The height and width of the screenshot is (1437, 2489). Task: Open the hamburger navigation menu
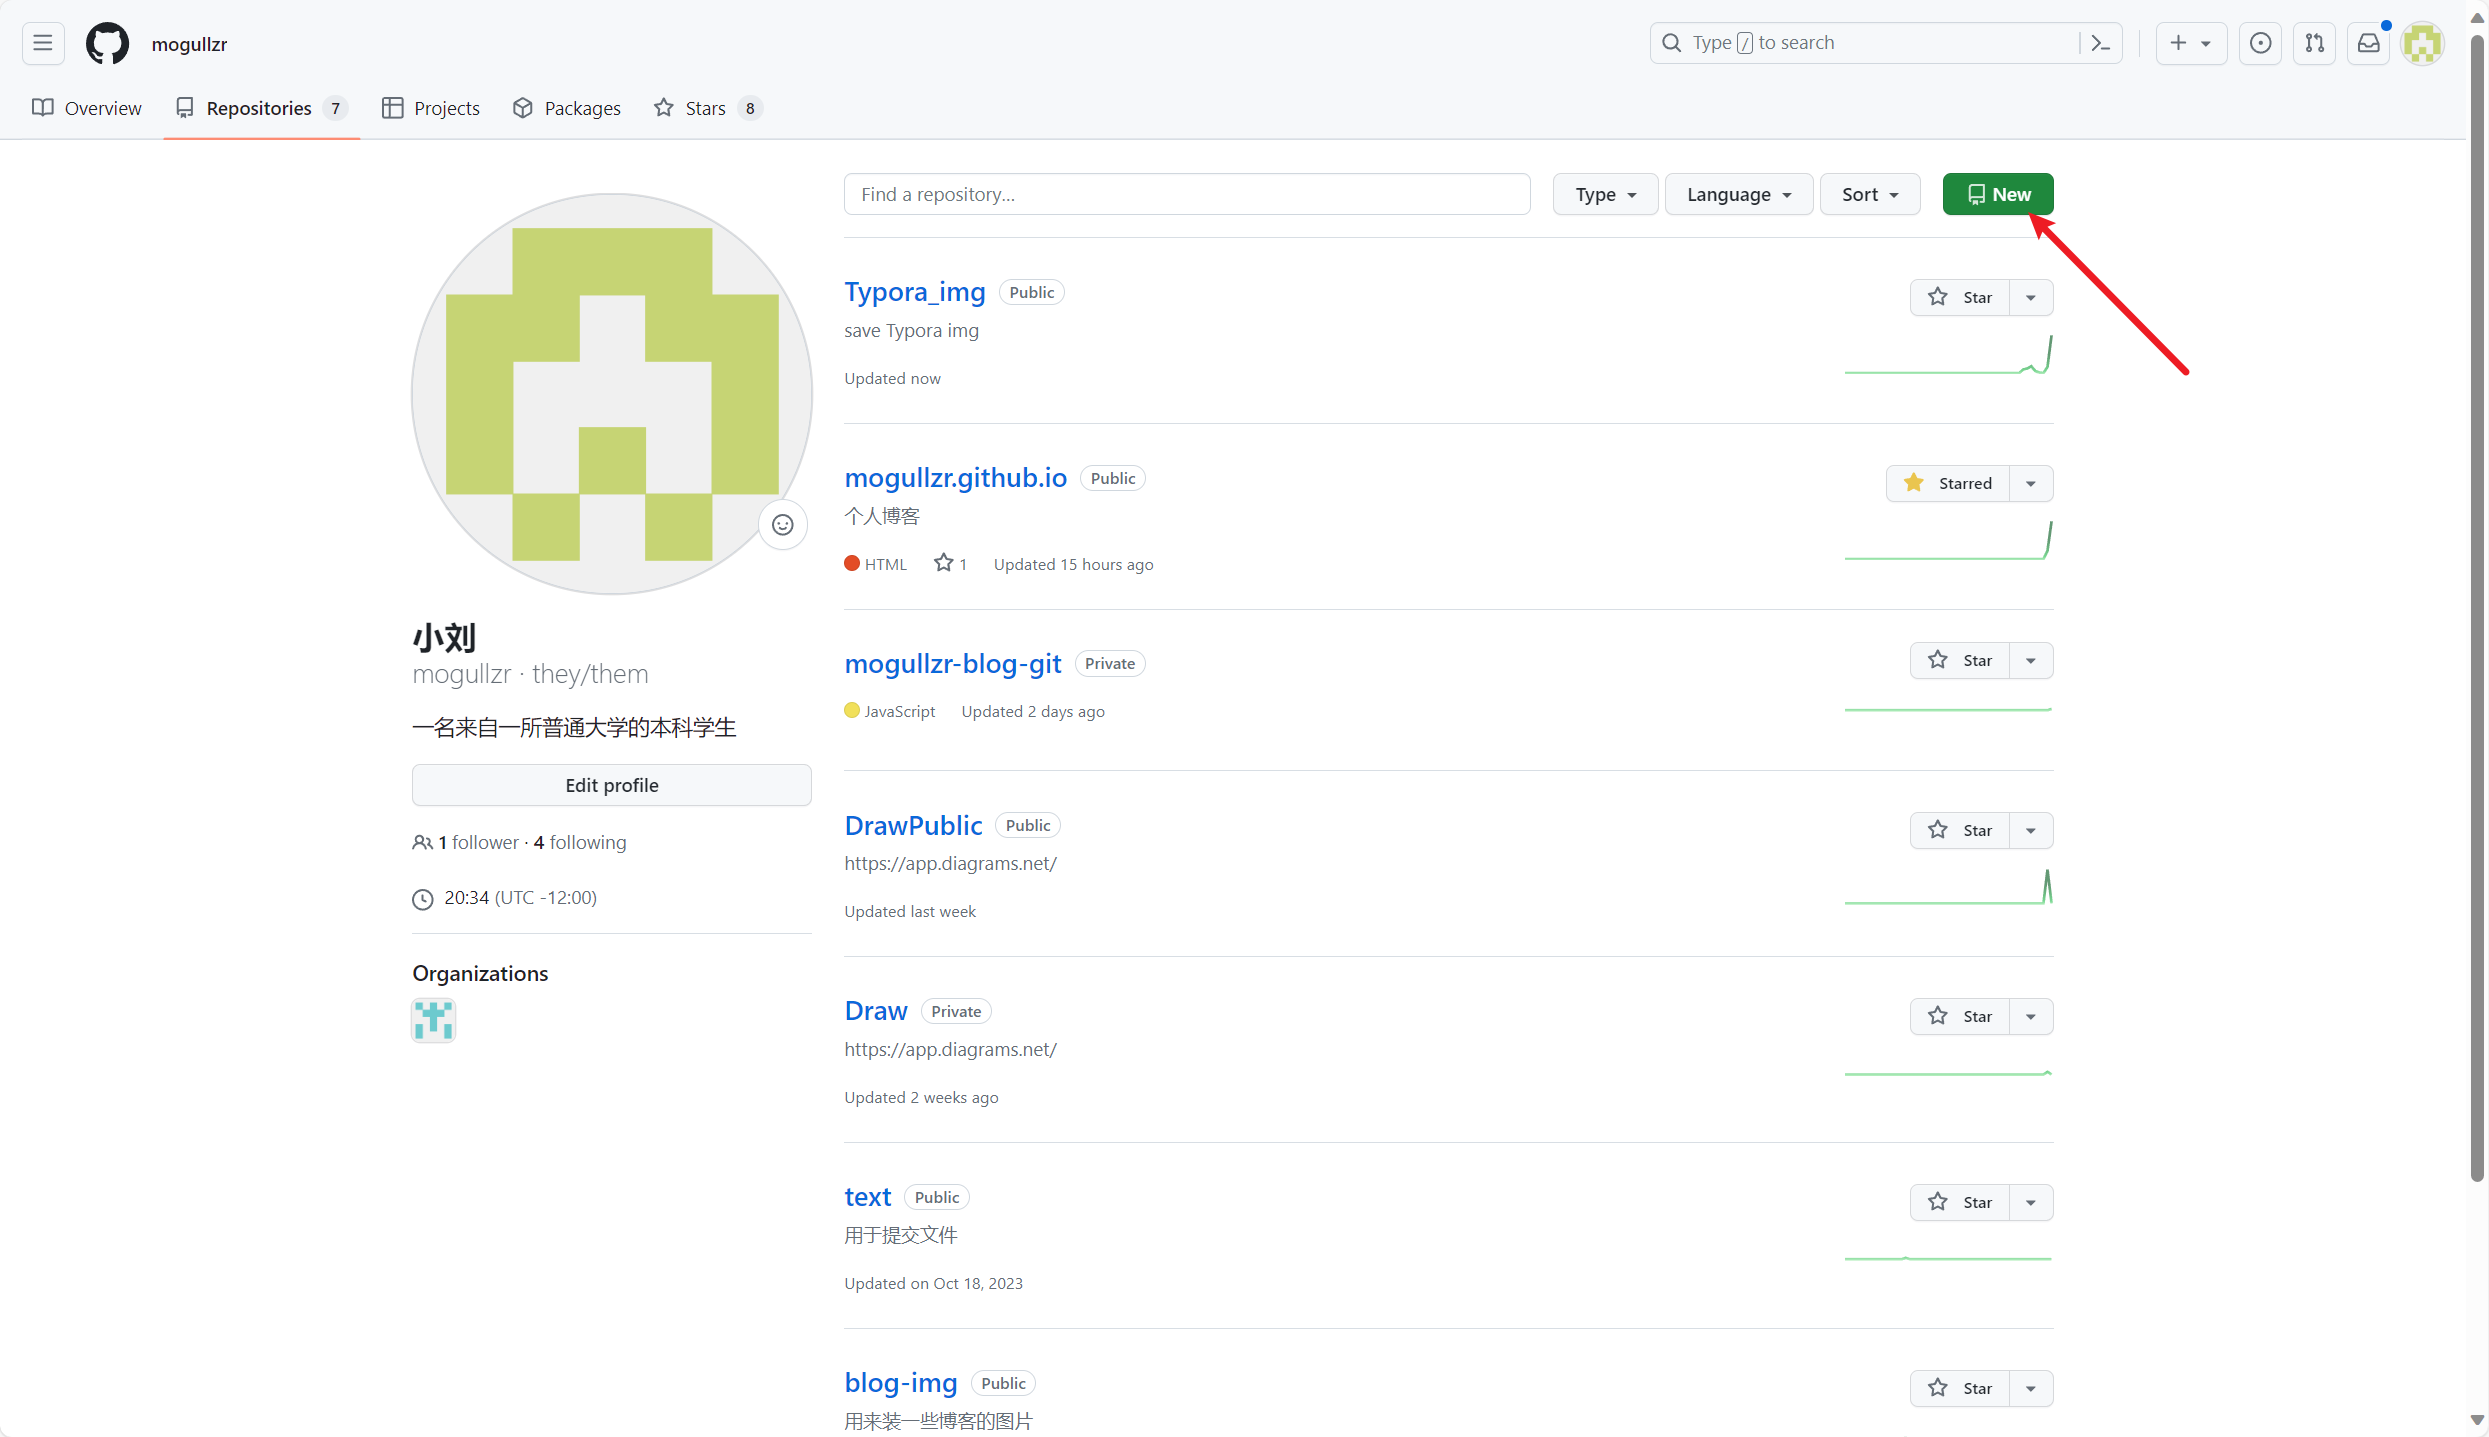[42, 43]
